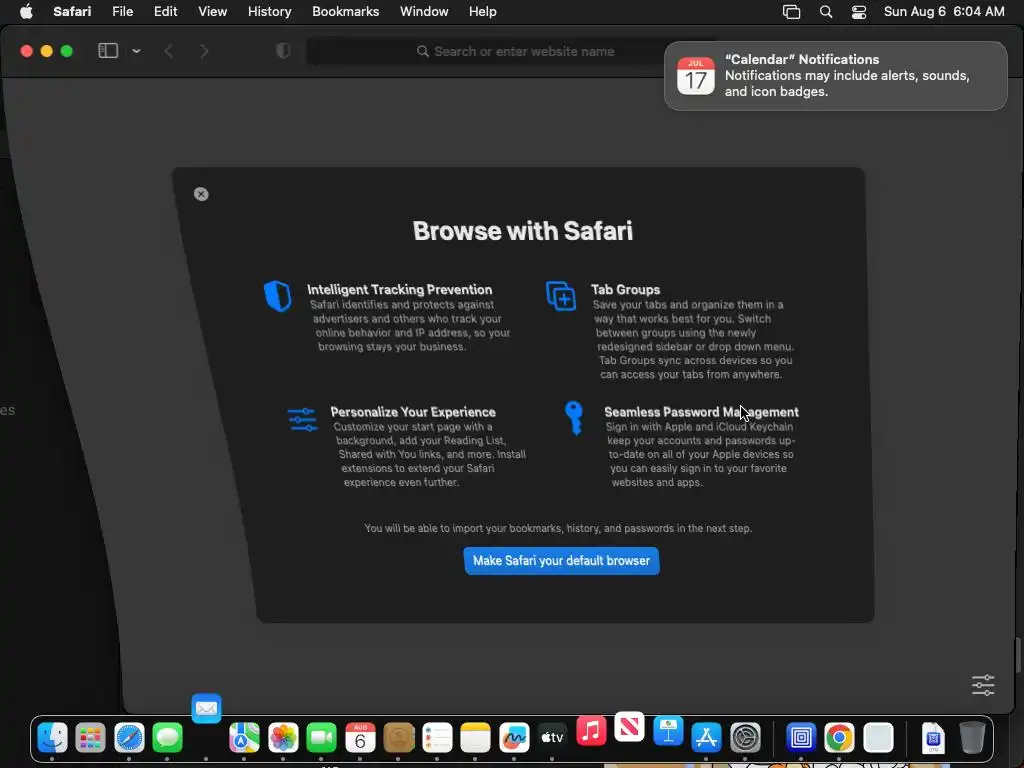This screenshot has width=1024, height=768.
Task: Open News from the Dock
Action: tap(630, 726)
